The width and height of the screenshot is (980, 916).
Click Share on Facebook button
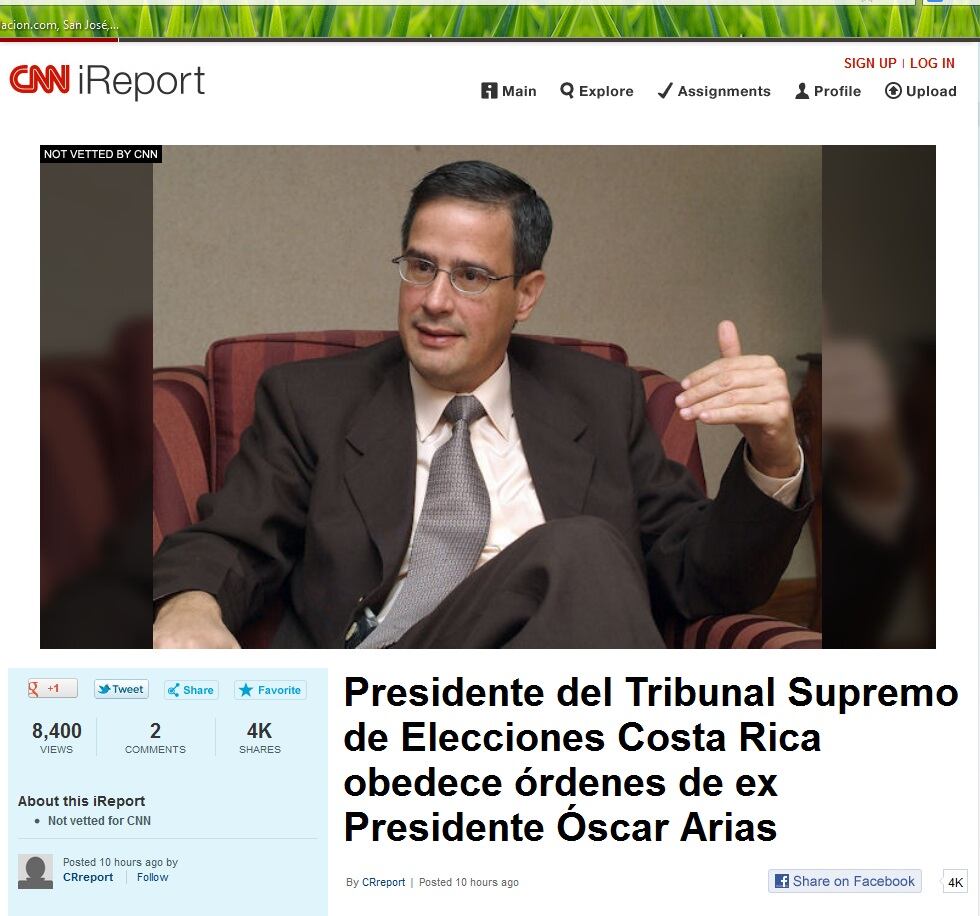[844, 881]
